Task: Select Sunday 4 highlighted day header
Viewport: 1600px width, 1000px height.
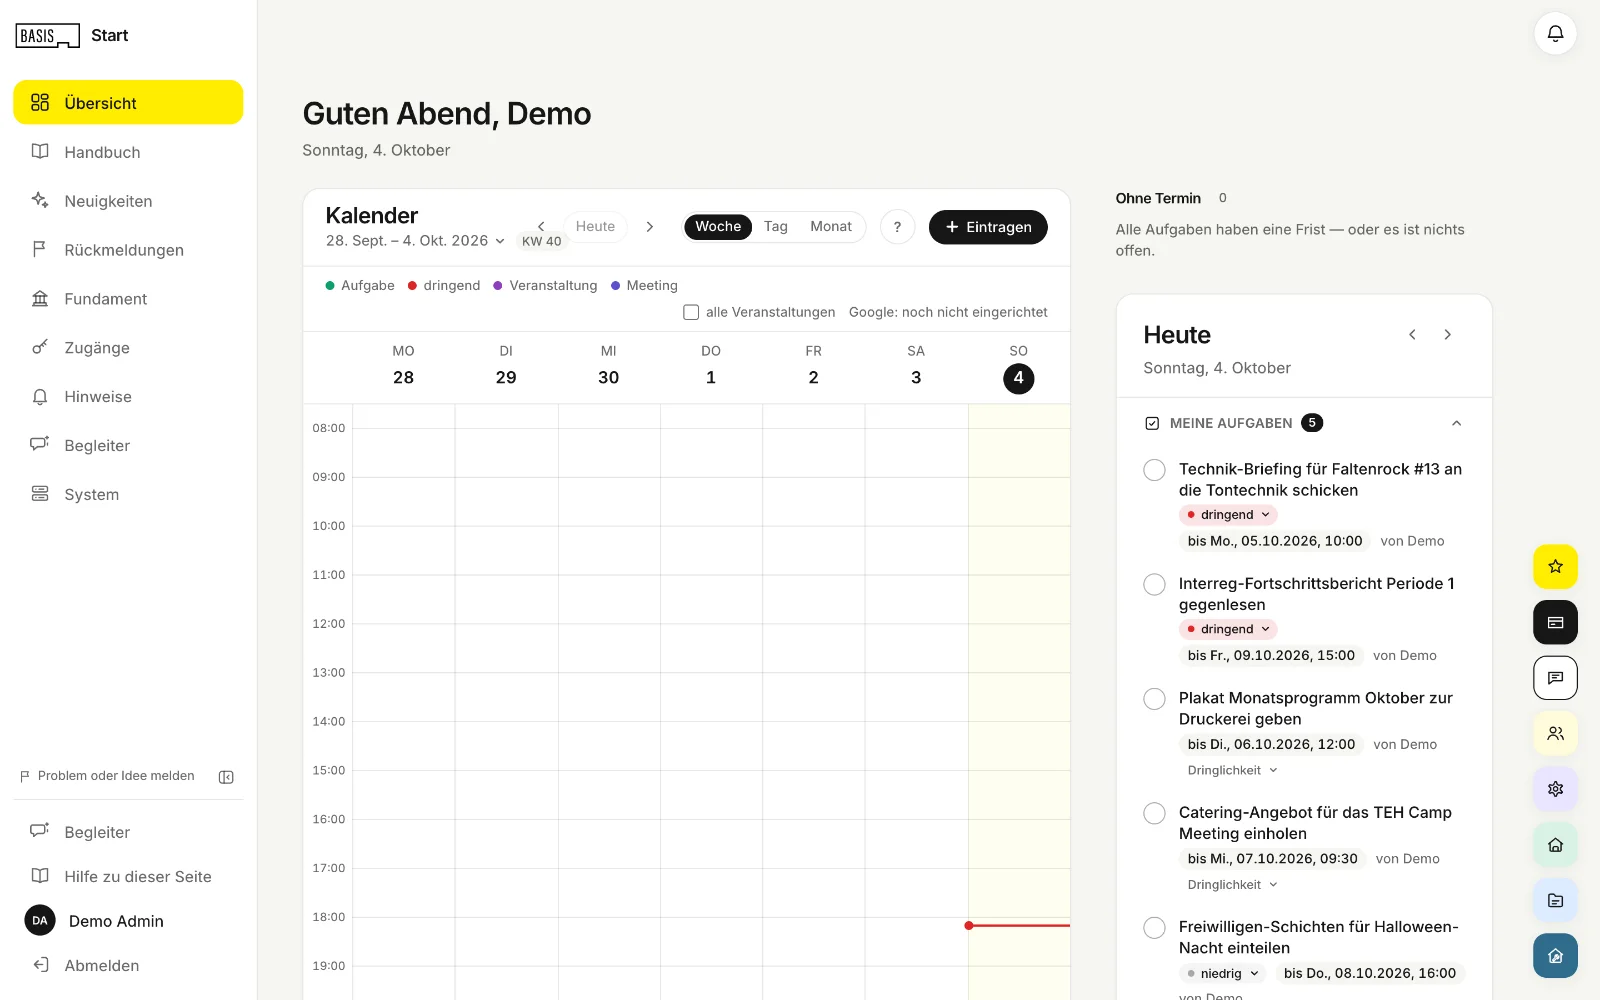Action: [1018, 366]
